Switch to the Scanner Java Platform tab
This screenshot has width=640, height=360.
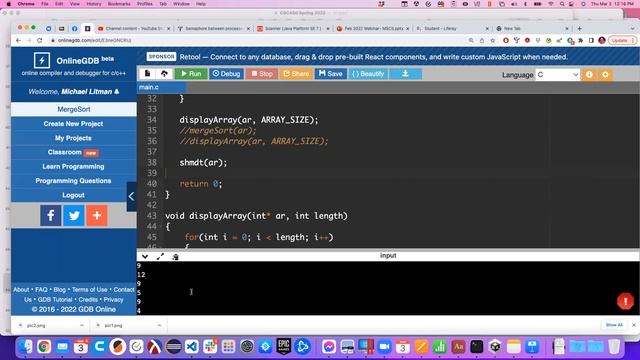[x=293, y=29]
